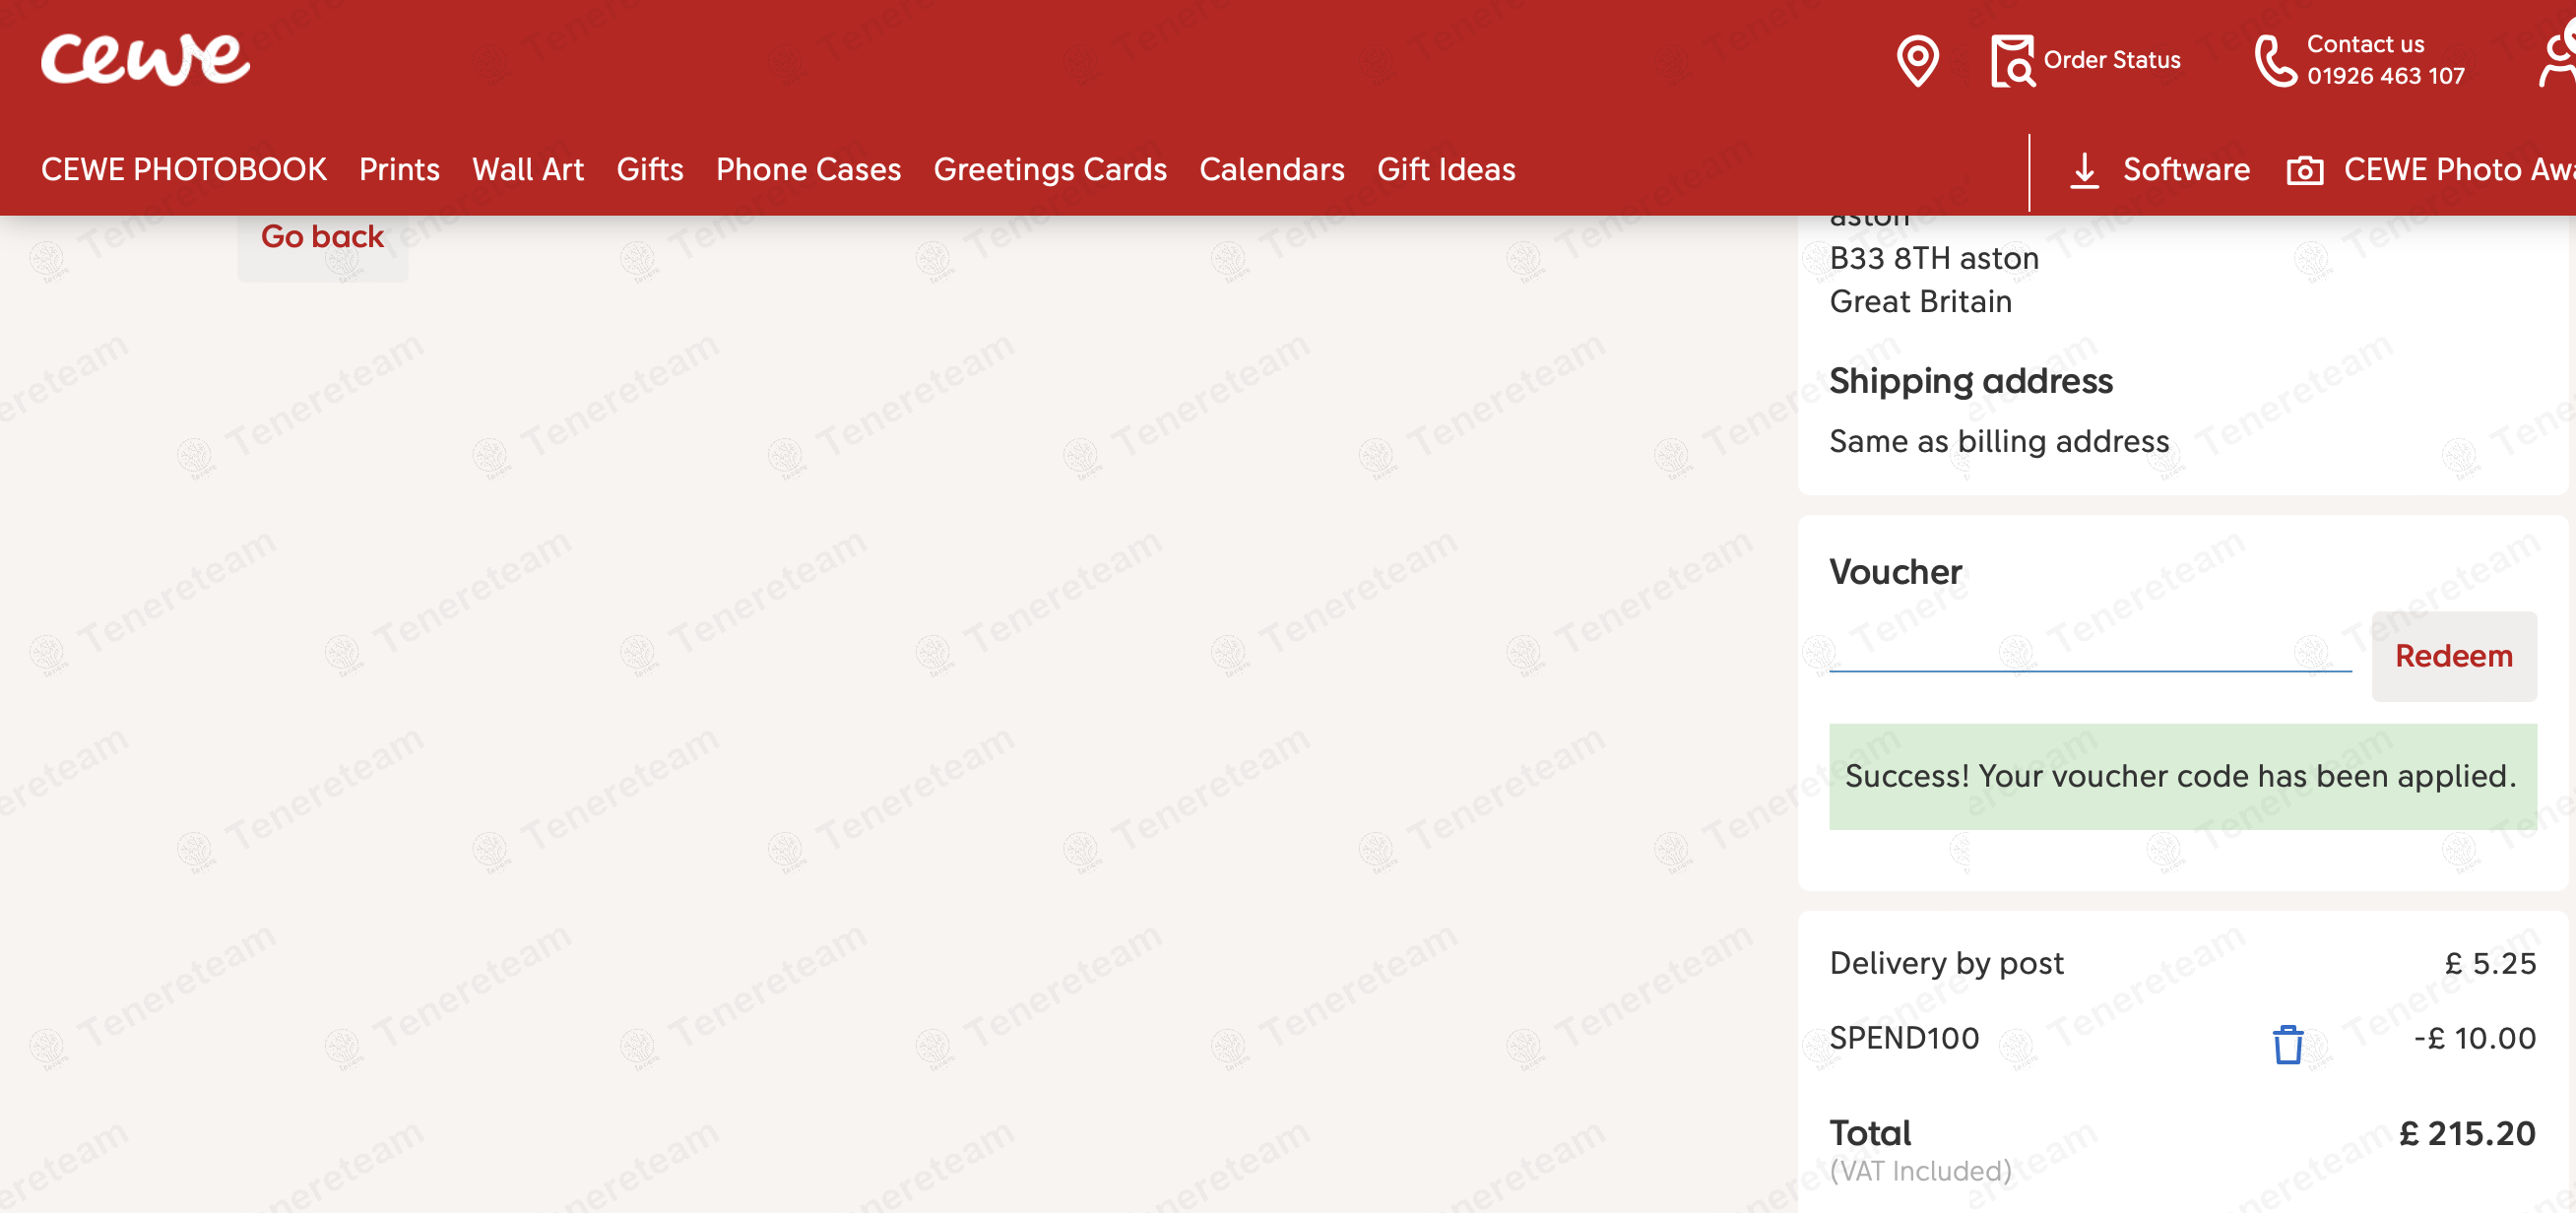This screenshot has height=1213, width=2576.
Task: Click the phone handset icon
Action: pos(2275,61)
